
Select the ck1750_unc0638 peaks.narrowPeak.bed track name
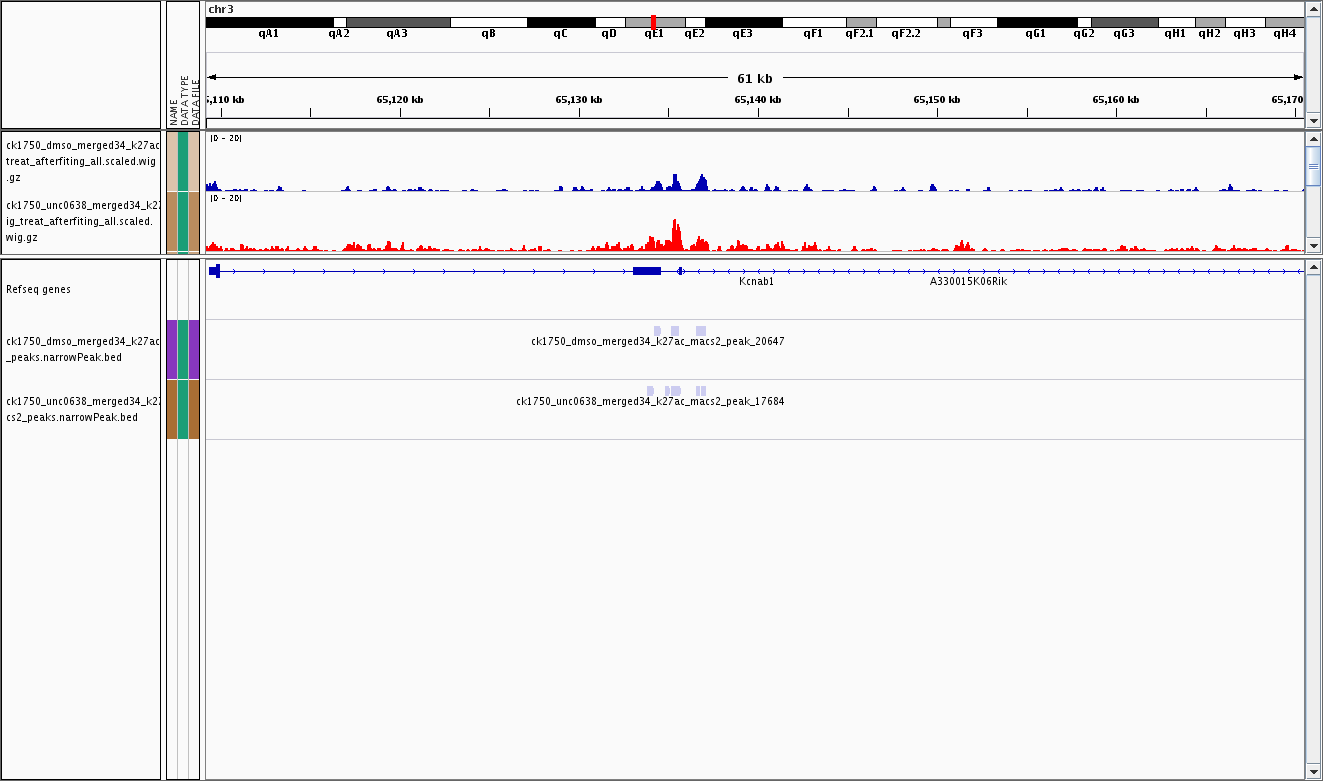pos(80,409)
